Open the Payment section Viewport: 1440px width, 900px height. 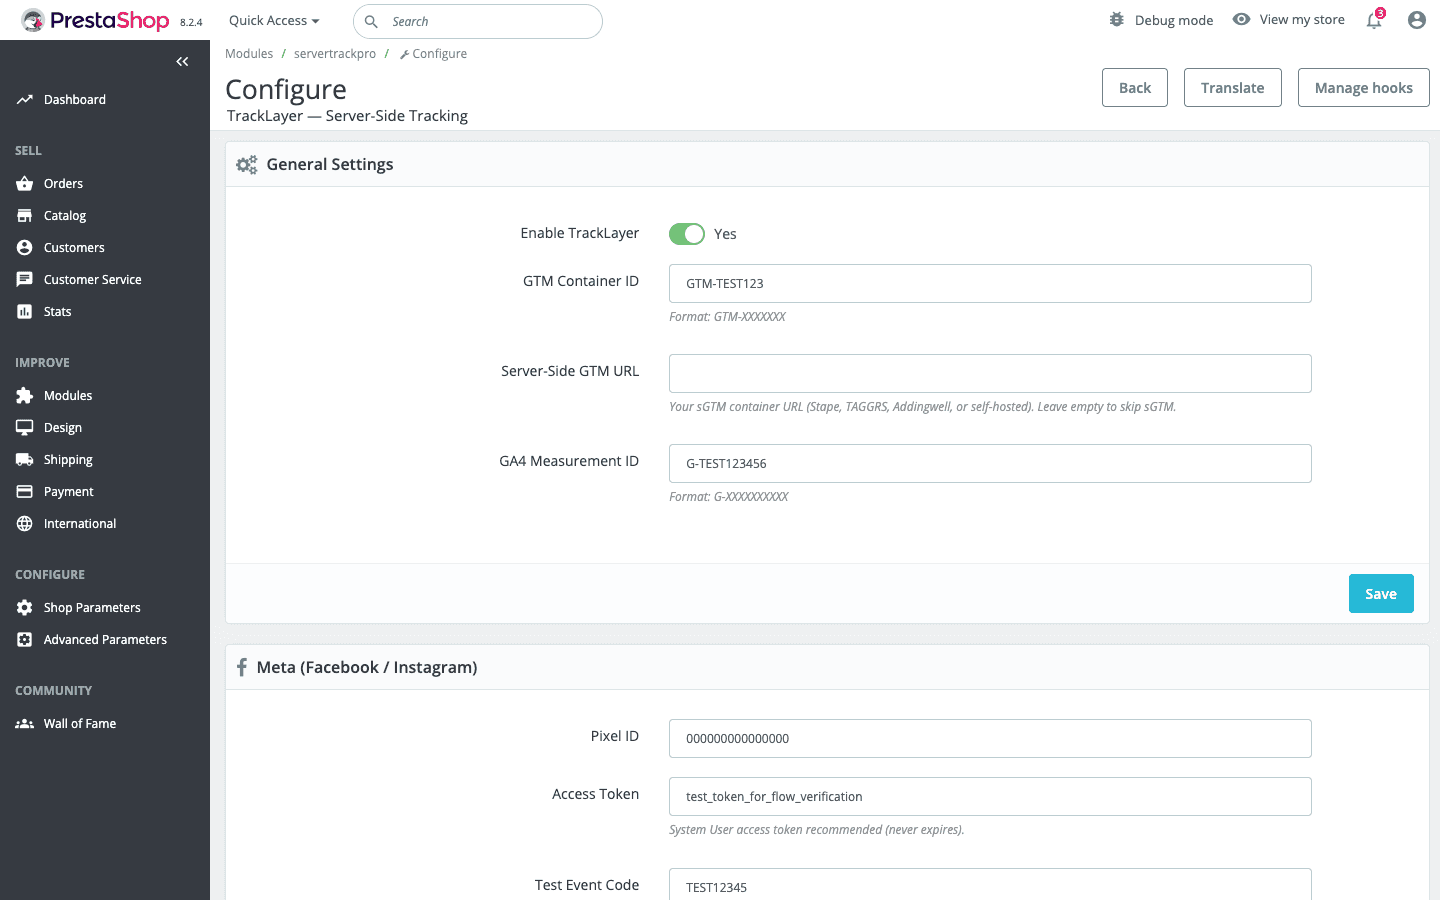click(24, 491)
